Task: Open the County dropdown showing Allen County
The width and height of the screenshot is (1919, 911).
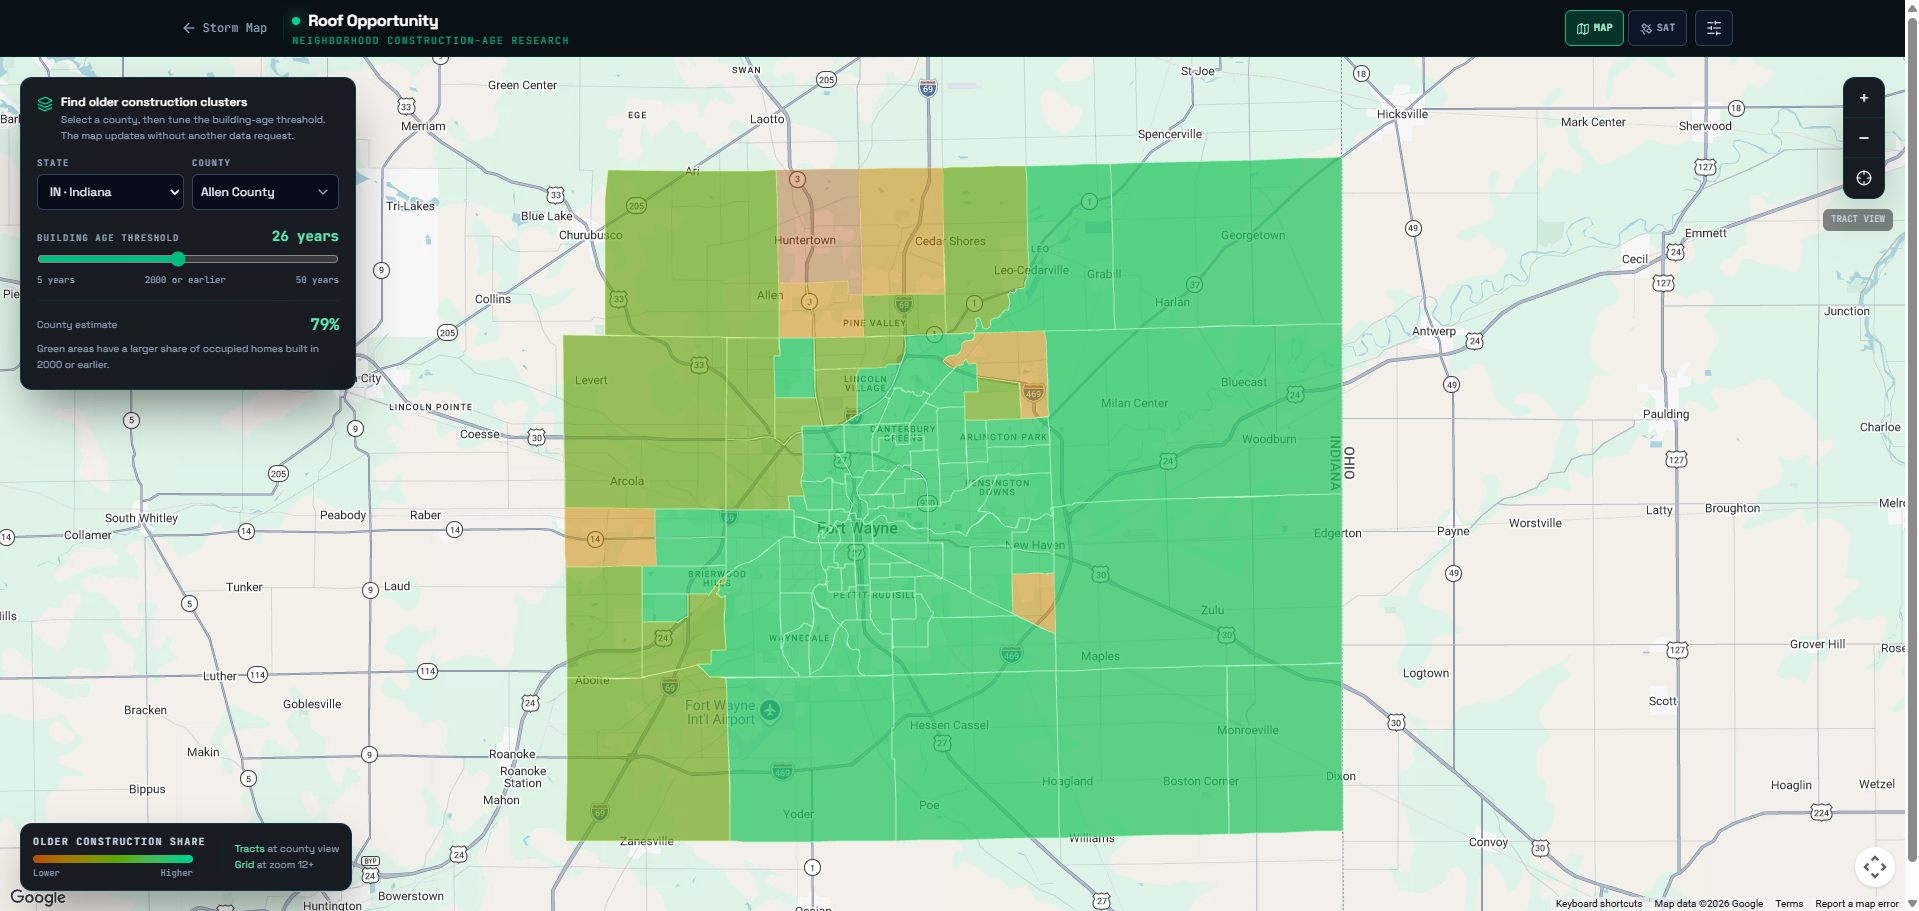Action: click(x=265, y=192)
